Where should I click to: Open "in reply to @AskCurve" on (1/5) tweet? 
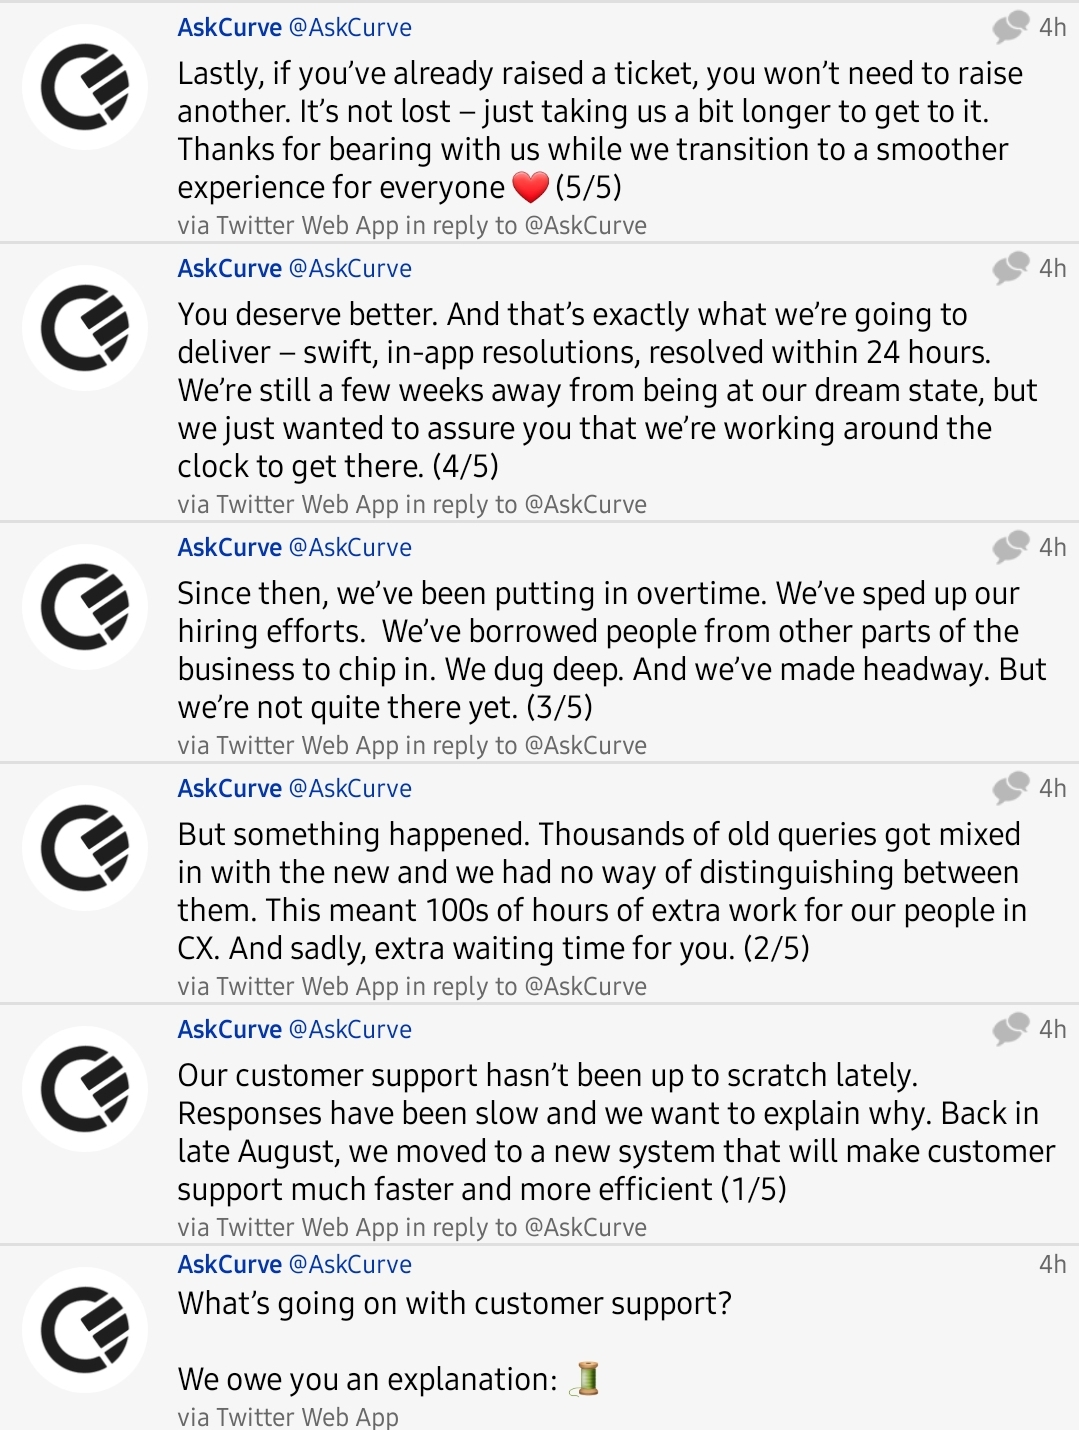(526, 1227)
